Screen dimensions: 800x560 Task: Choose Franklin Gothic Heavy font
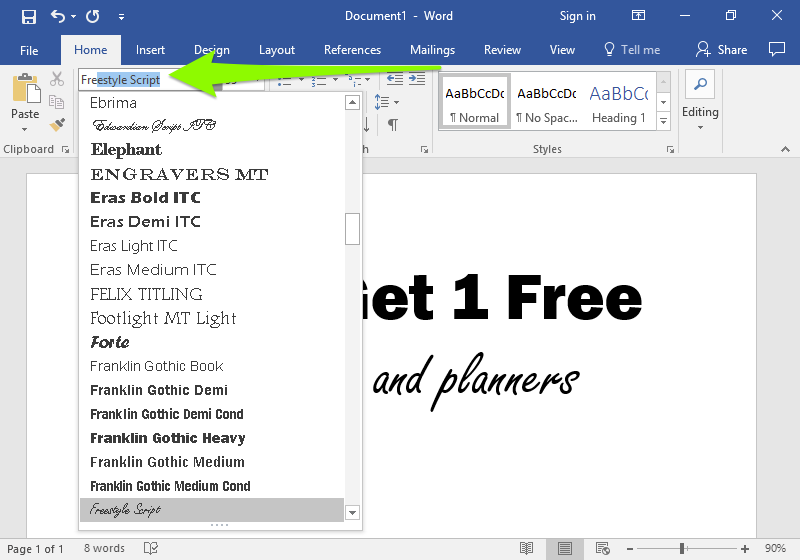(167, 438)
